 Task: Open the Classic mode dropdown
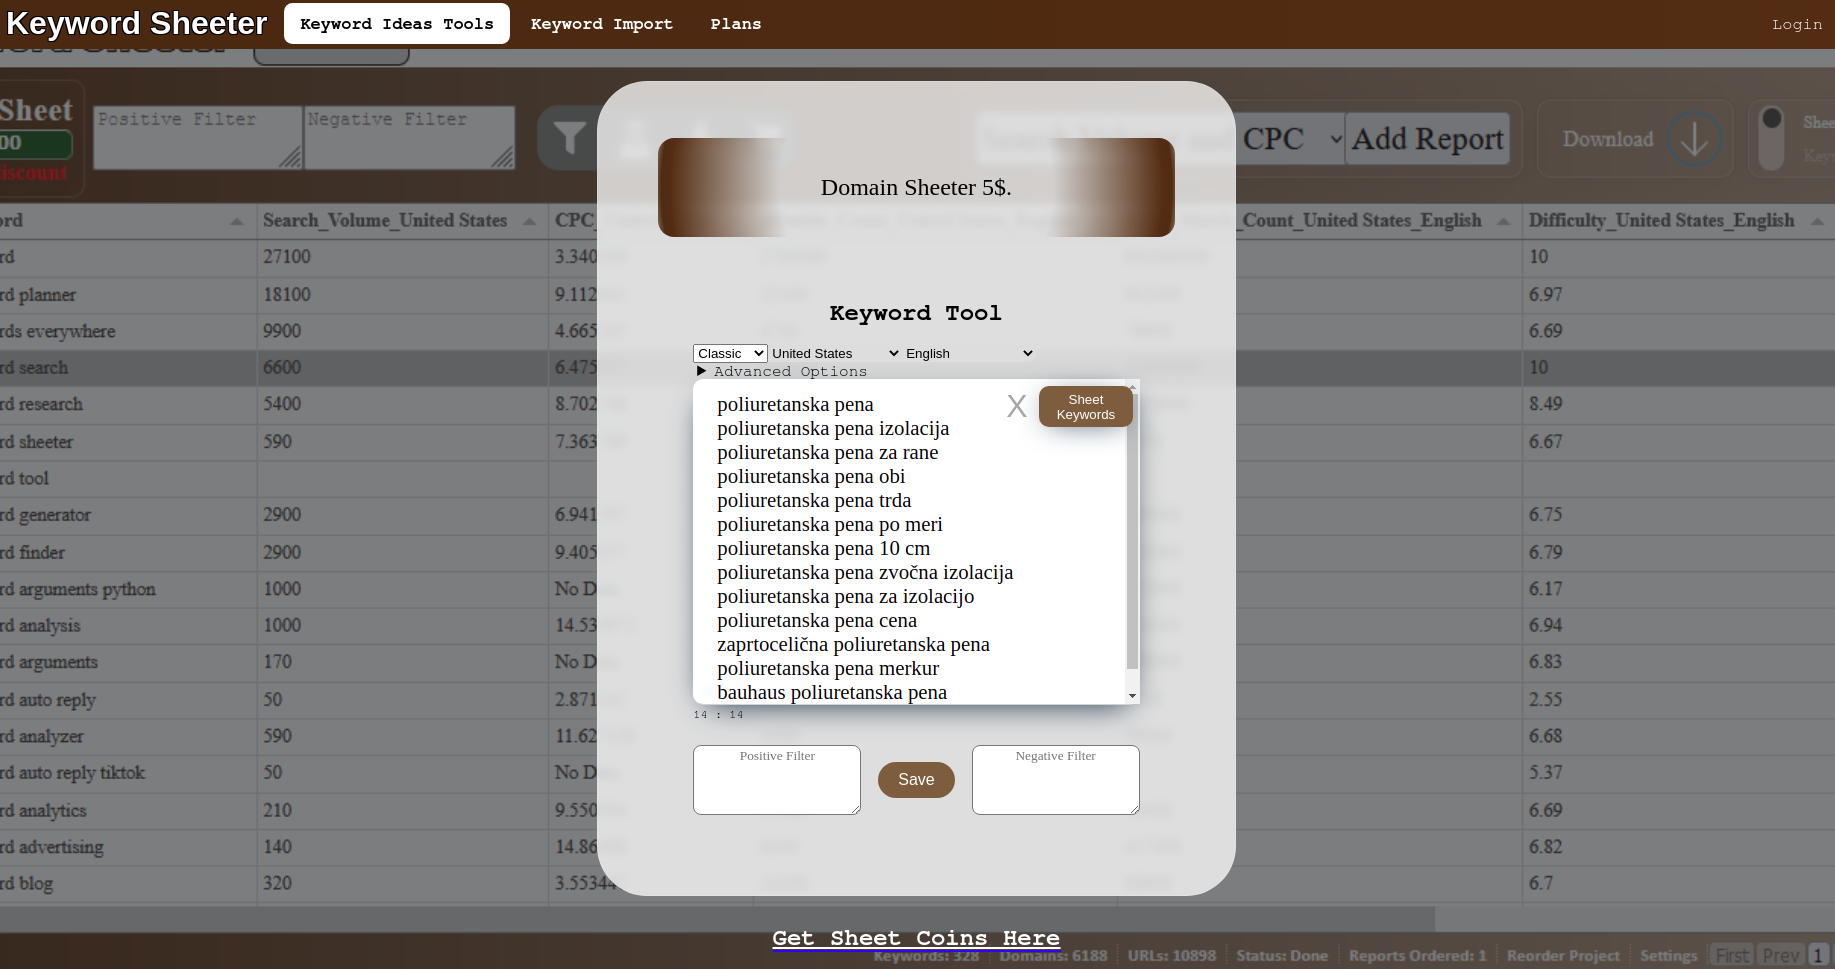730,353
